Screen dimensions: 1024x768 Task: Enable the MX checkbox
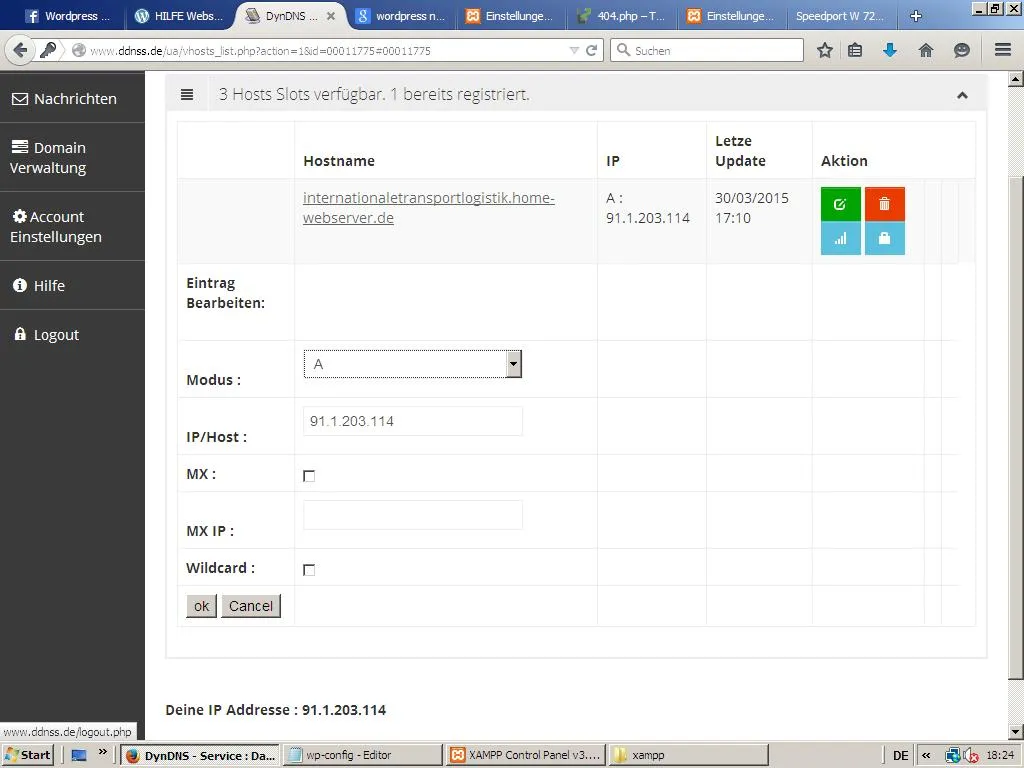click(309, 476)
